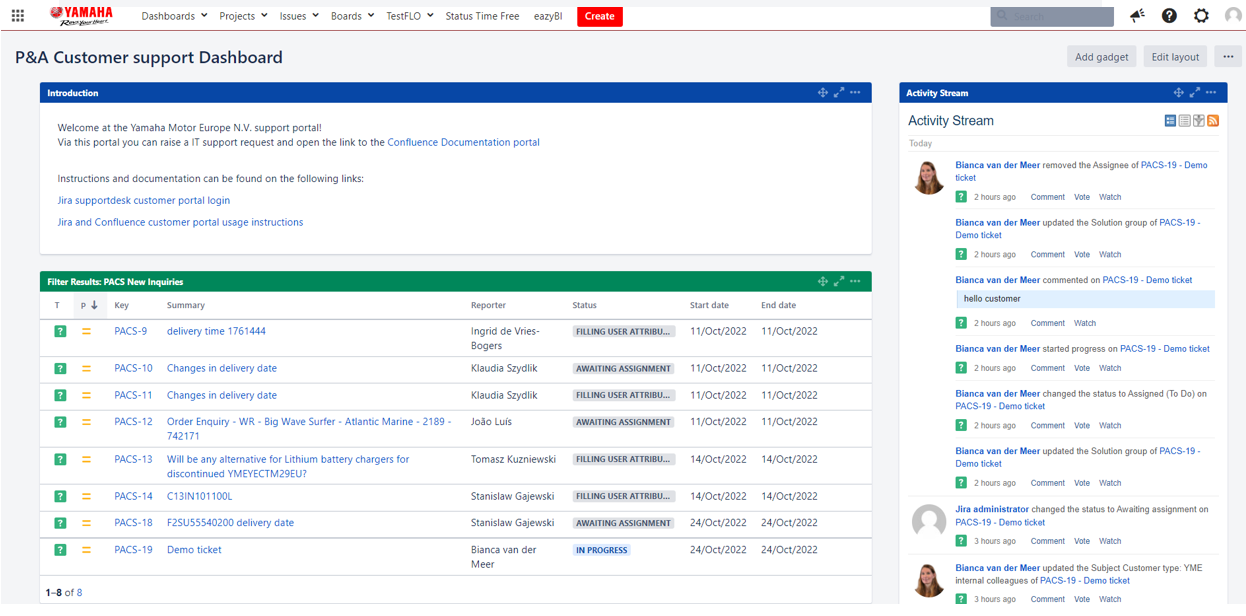
Task: Maximize the Activity Stream gadget
Action: click(x=1195, y=92)
